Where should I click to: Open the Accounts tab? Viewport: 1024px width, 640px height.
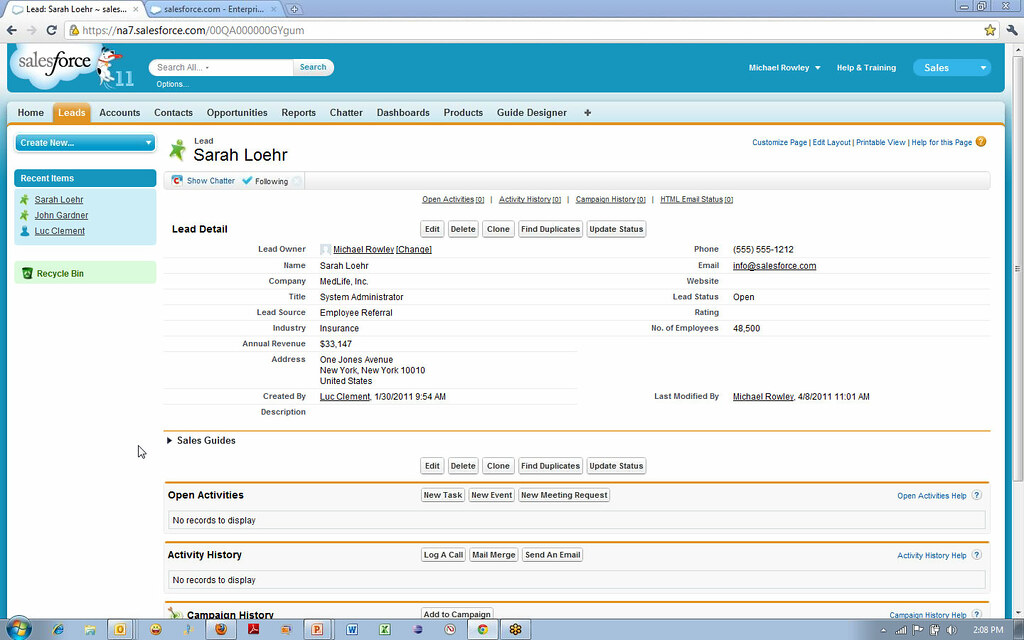click(x=120, y=113)
